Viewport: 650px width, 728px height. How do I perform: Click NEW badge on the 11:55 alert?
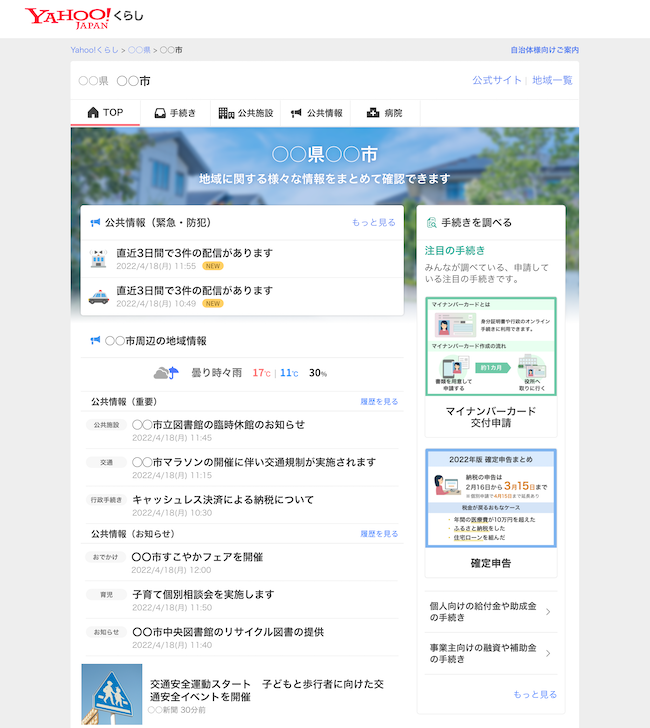pyautogui.click(x=213, y=266)
